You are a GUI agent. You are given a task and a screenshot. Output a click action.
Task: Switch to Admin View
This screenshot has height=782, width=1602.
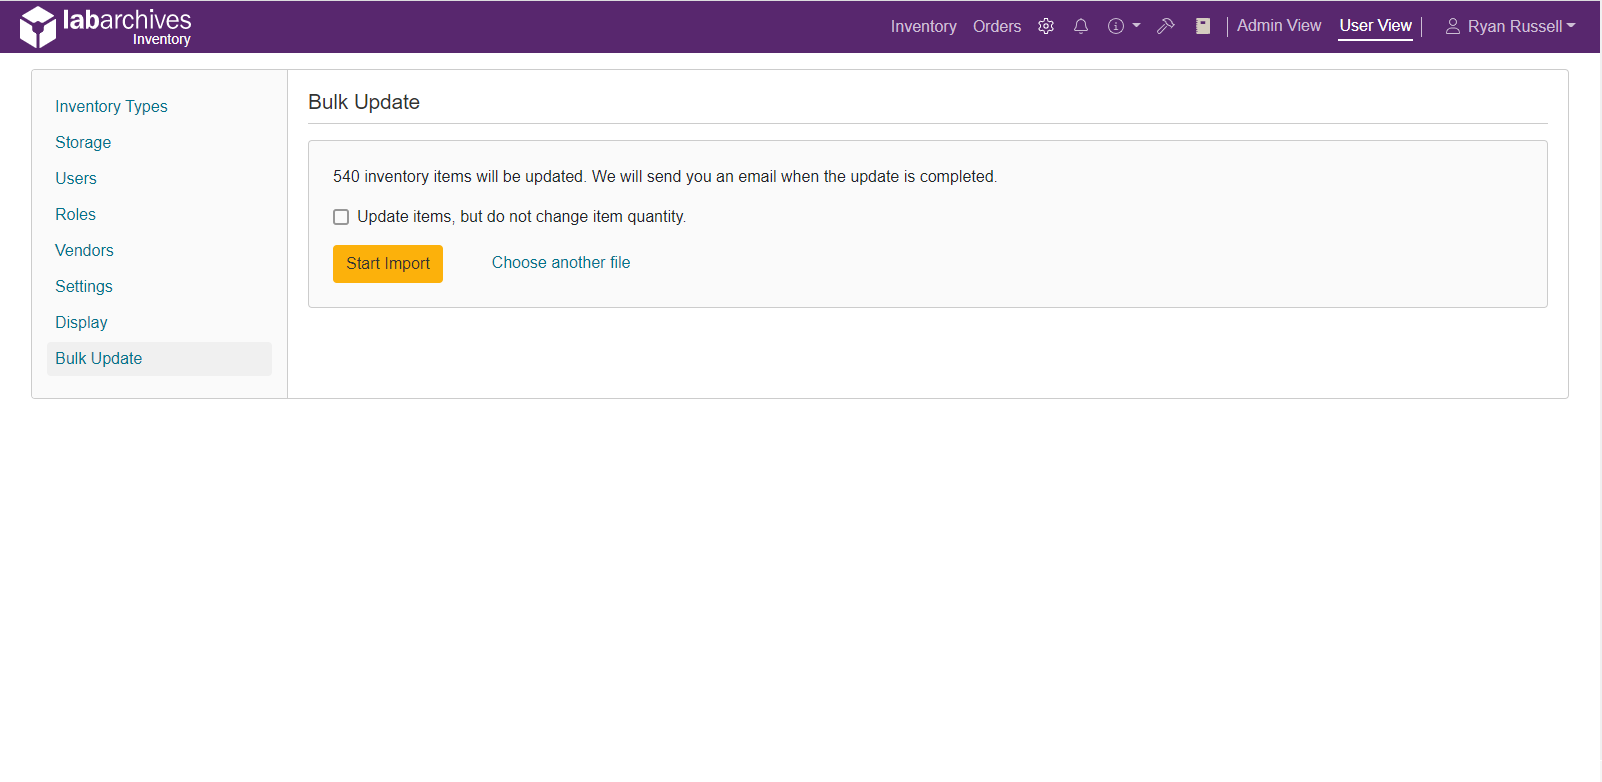coord(1278,26)
